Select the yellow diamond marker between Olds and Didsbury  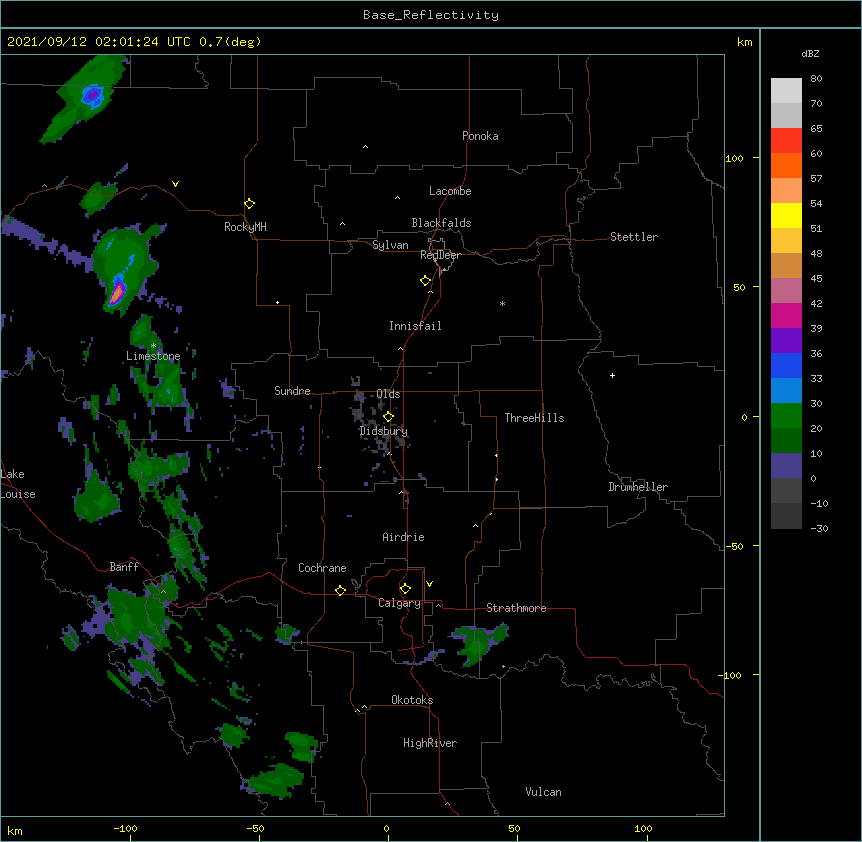click(x=388, y=417)
